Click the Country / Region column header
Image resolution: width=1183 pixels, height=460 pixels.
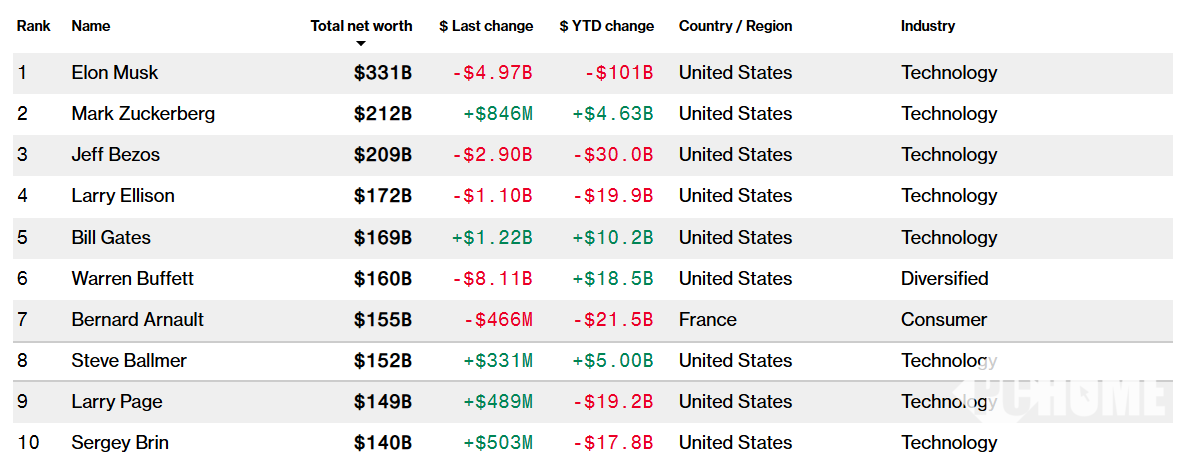(735, 26)
